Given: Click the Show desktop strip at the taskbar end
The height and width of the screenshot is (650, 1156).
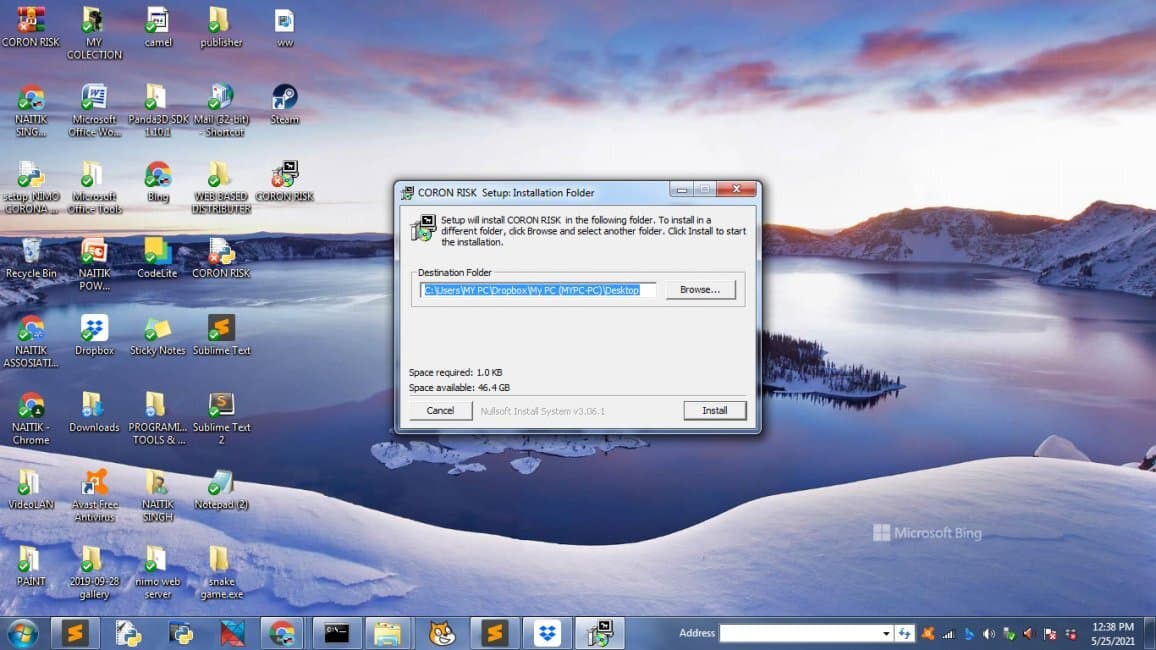Looking at the screenshot, I should click(x=1150, y=633).
